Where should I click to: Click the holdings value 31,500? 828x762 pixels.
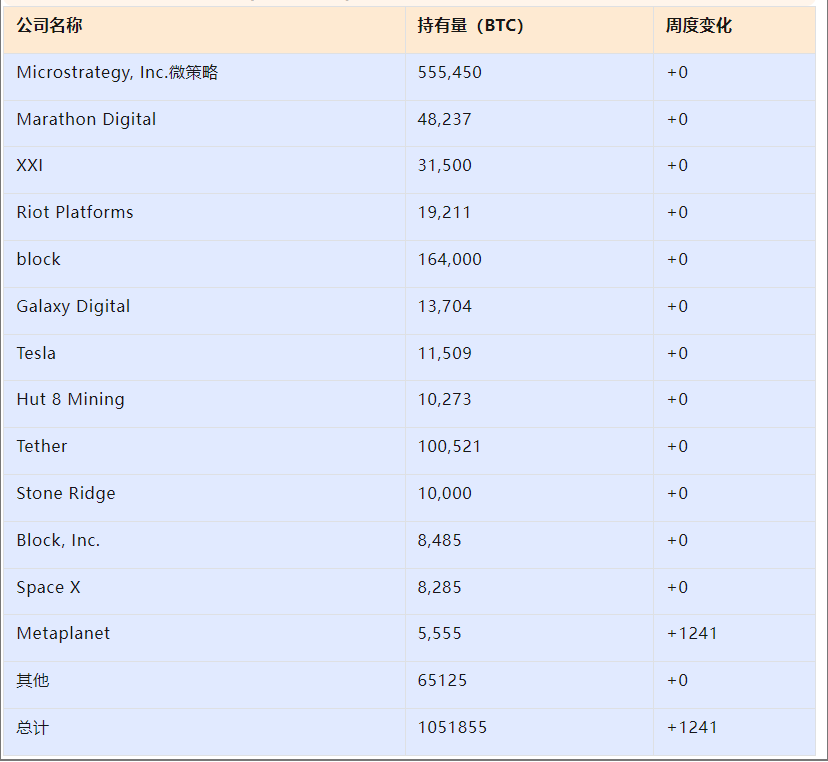point(444,166)
